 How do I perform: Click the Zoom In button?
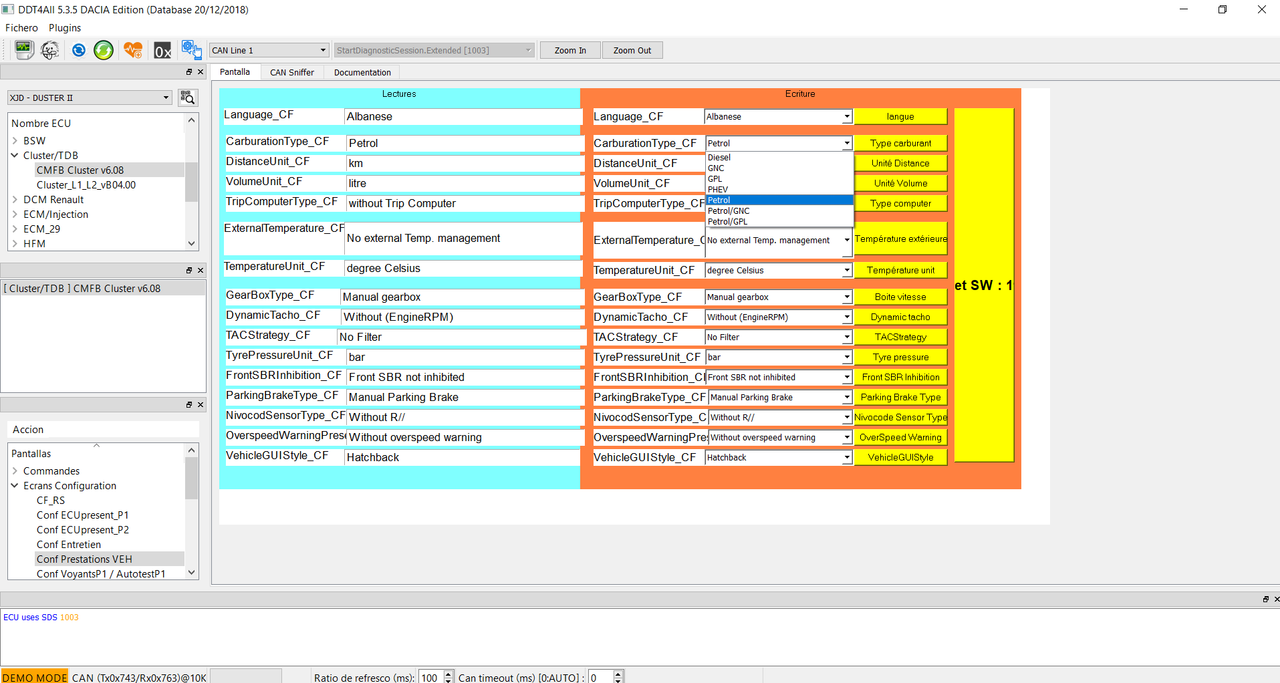pos(570,50)
